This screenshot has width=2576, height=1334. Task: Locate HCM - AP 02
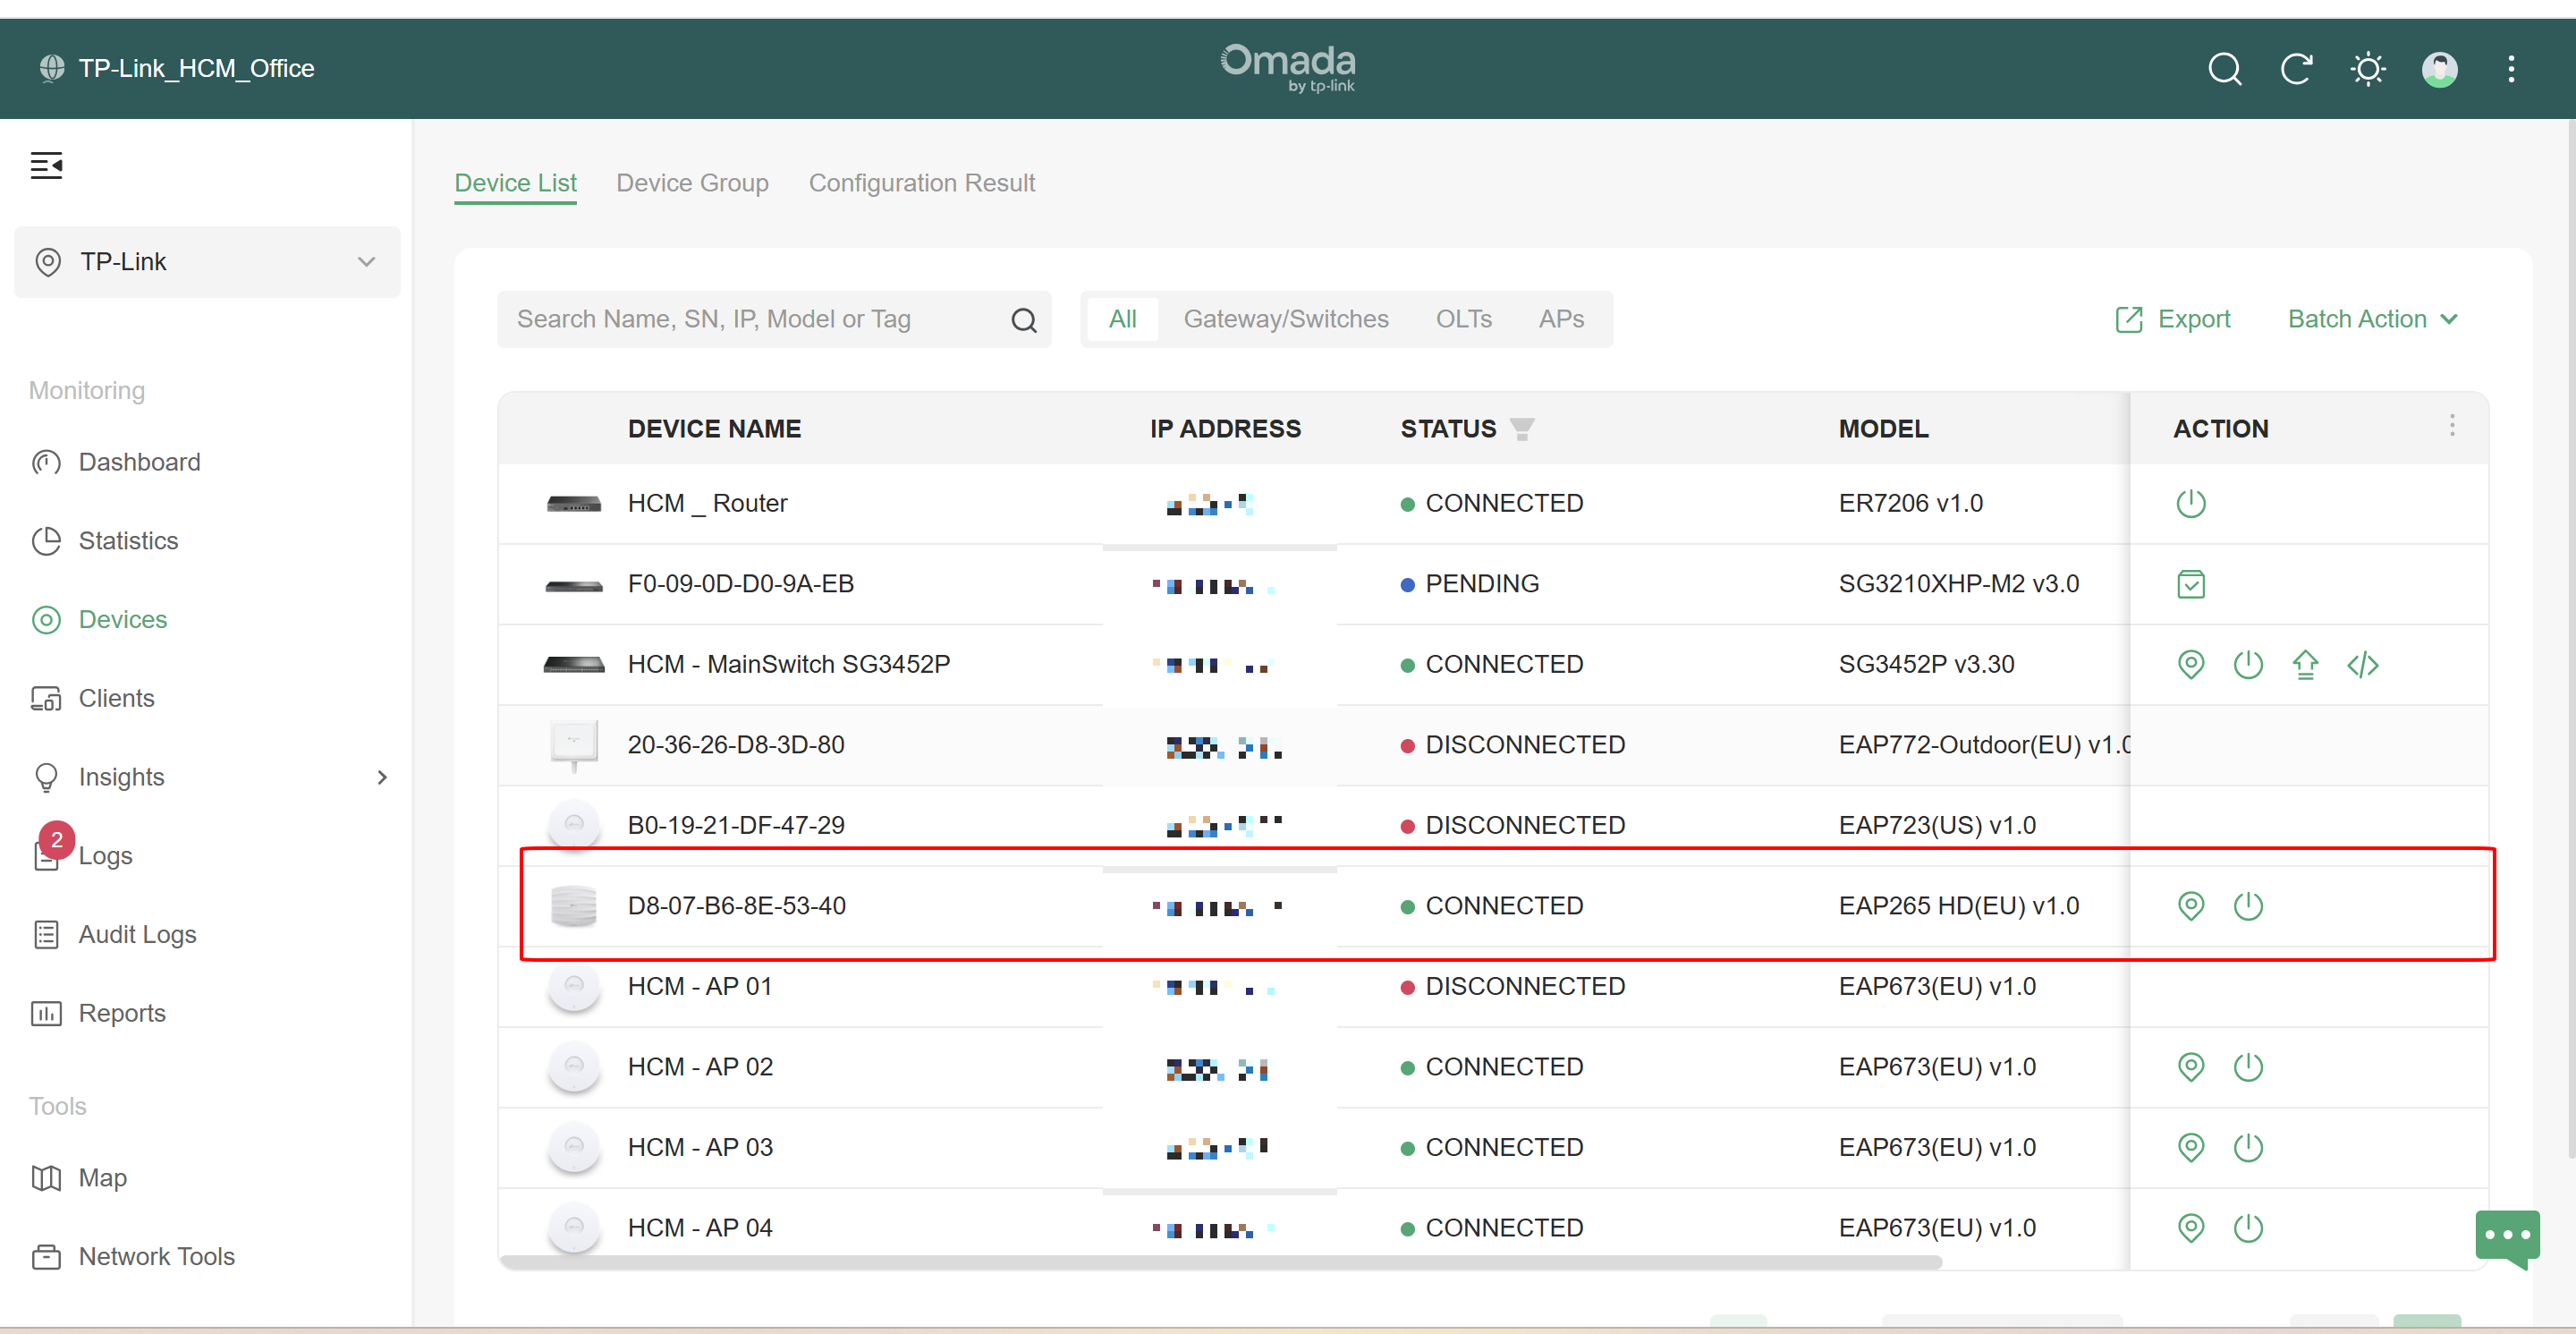click(x=2190, y=1067)
